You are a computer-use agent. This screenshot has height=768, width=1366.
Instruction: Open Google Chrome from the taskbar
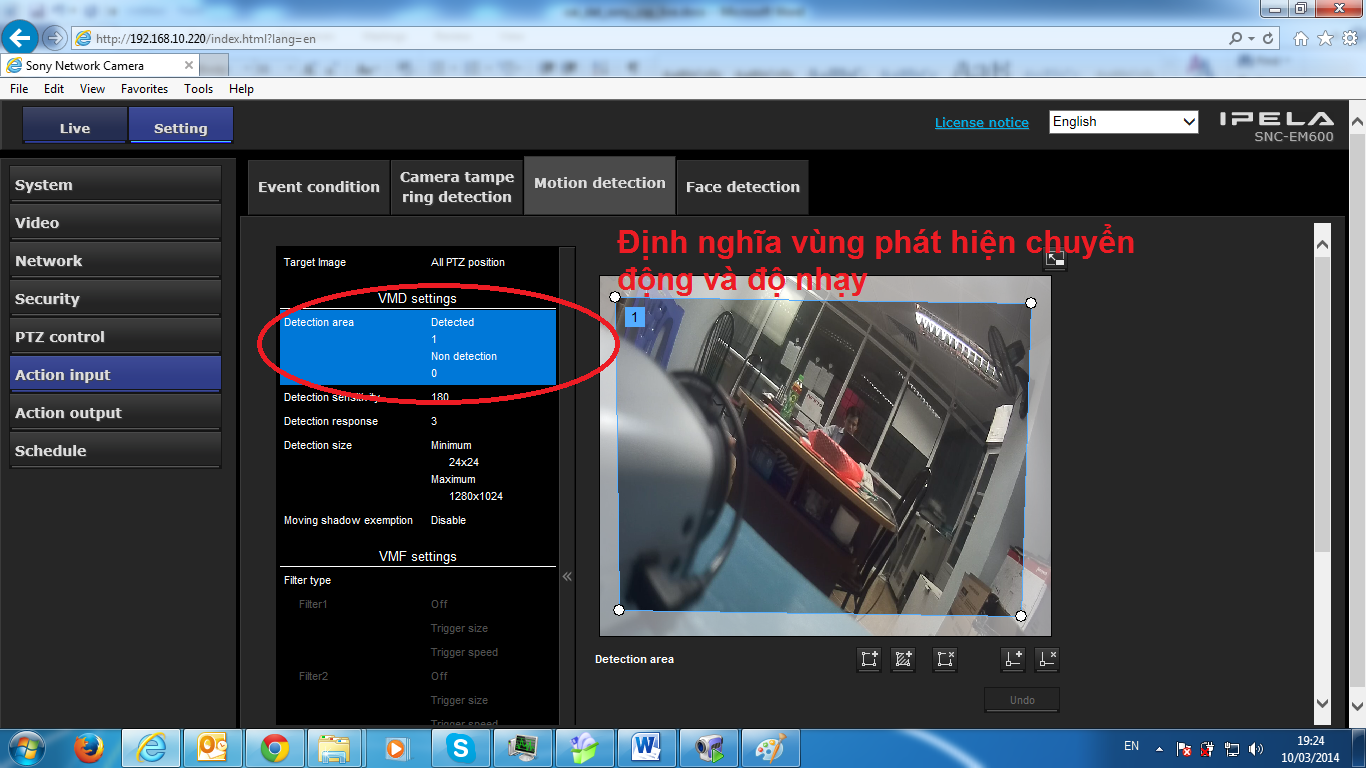[x=275, y=747]
